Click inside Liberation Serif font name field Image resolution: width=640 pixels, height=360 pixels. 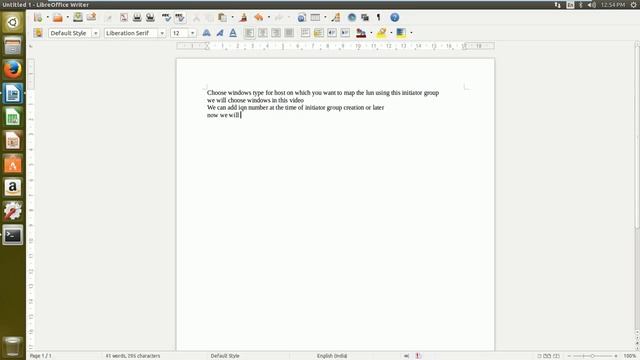click(x=131, y=33)
